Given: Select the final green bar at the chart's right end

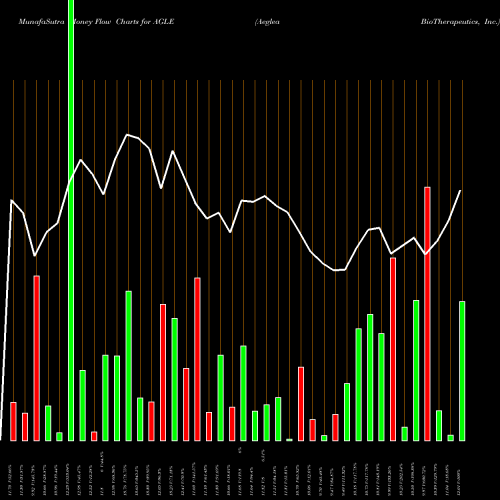Looking at the screenshot, I should point(462,371).
